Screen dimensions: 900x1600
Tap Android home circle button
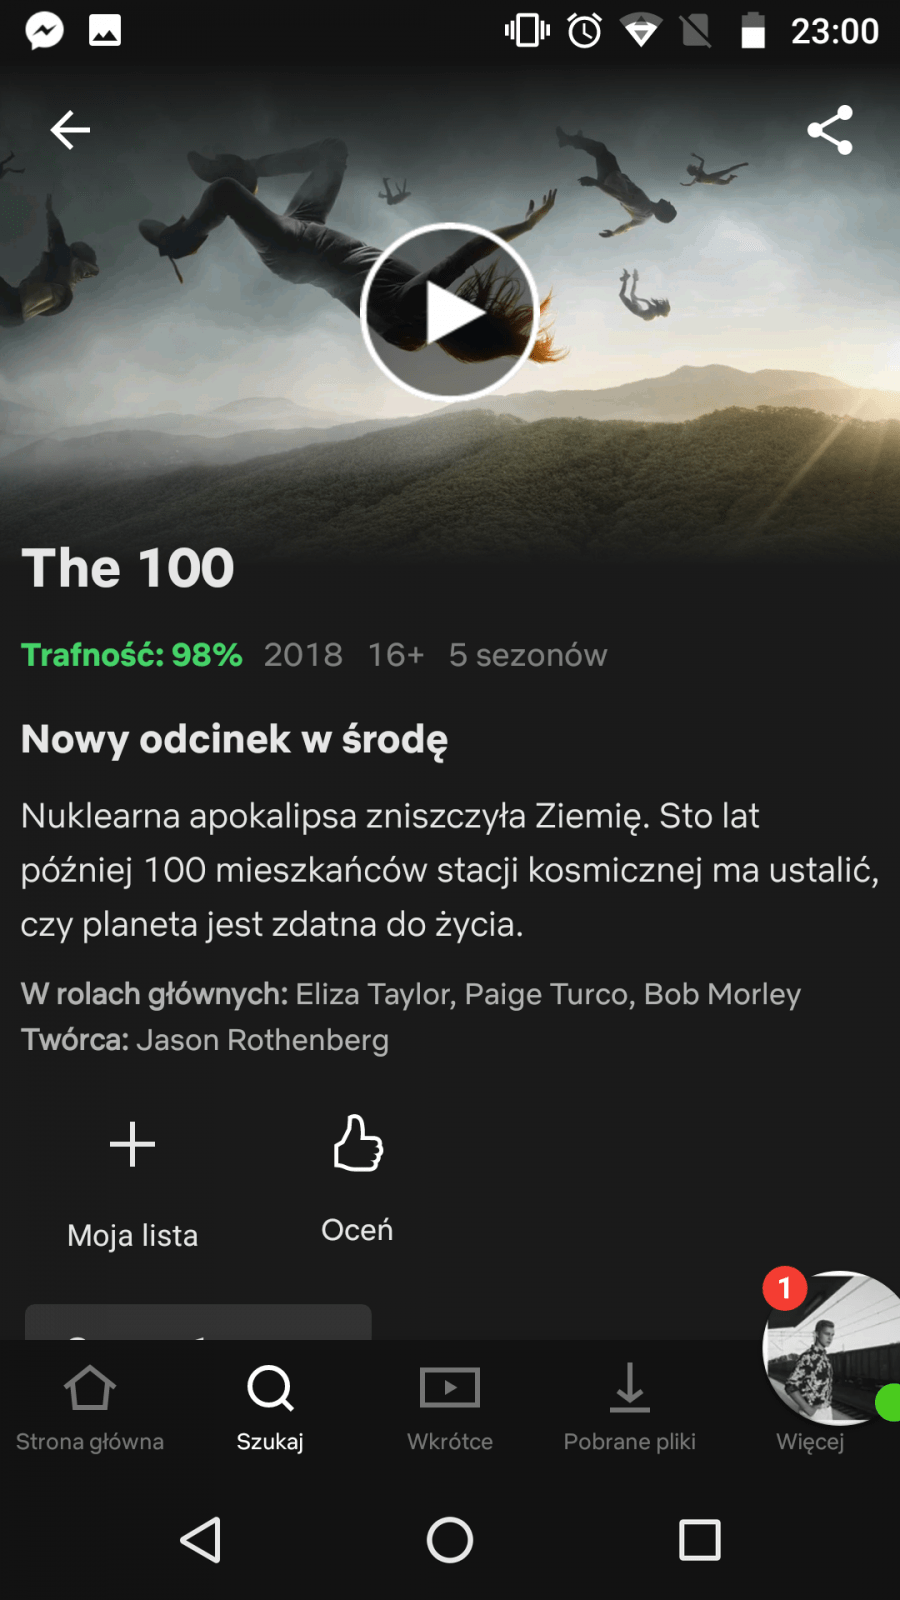pyautogui.click(x=450, y=1540)
